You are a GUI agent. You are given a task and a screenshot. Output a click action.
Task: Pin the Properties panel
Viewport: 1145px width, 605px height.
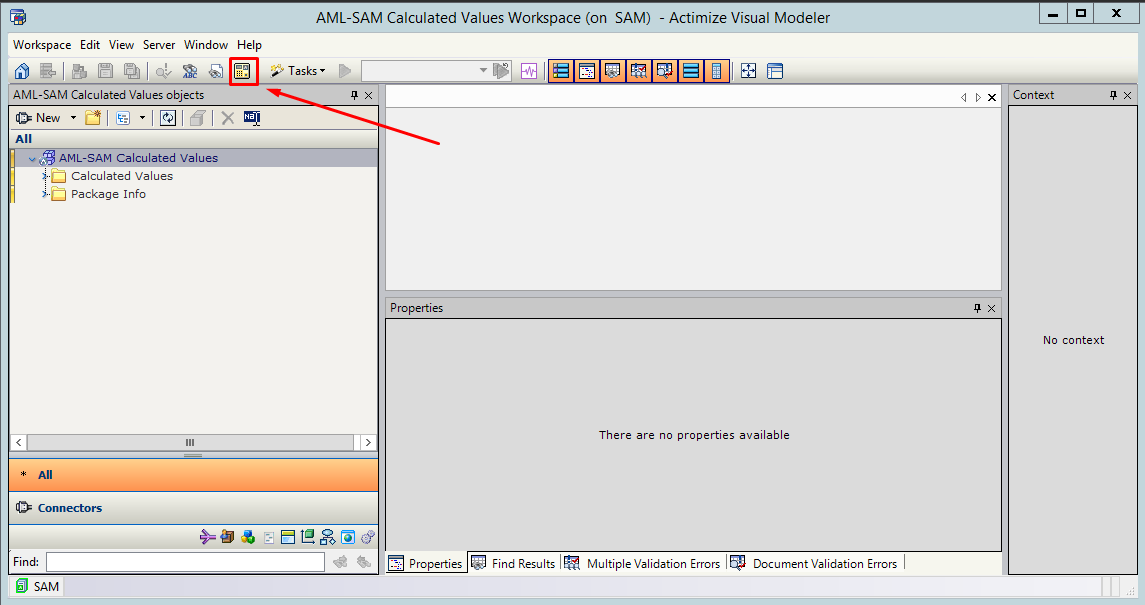coord(978,308)
